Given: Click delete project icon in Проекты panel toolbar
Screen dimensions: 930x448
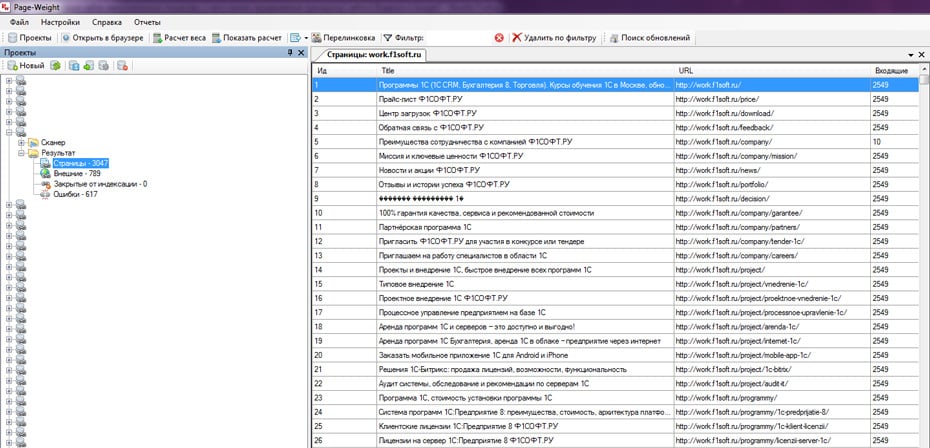Looking at the screenshot, I should [x=122, y=66].
